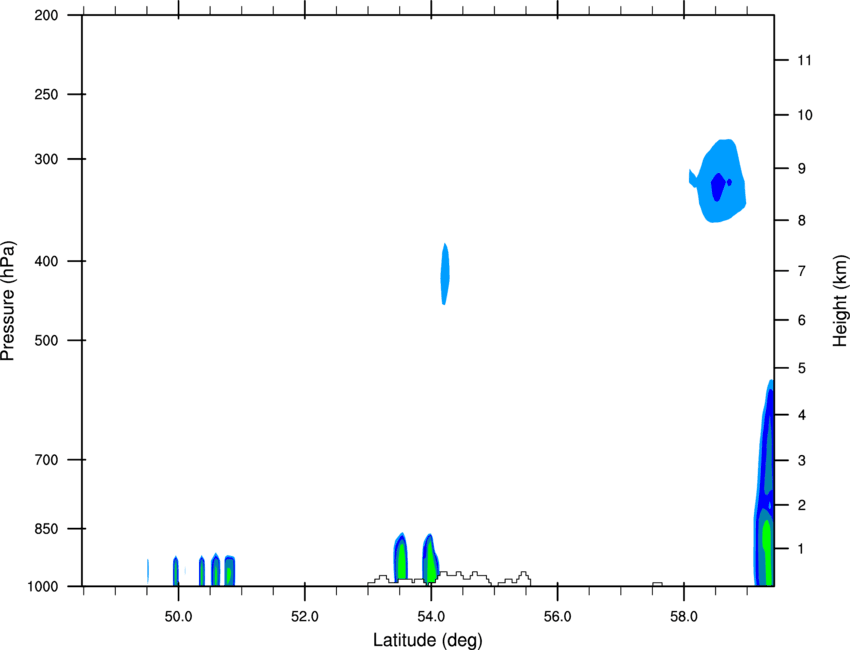Image resolution: width=850 pixels, height=650 pixels.
Task: Click the 6 km height label
Action: coord(802,320)
